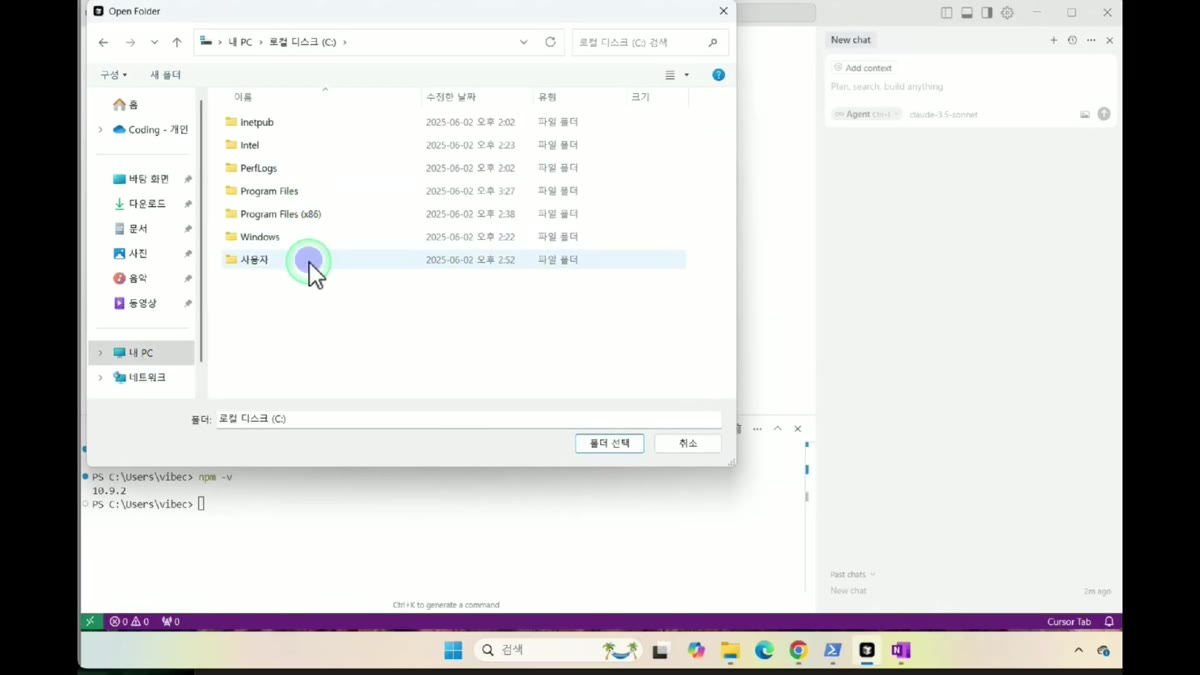Select the New chat tab in Cursor
This screenshot has width=1200, height=675.
pos(850,40)
